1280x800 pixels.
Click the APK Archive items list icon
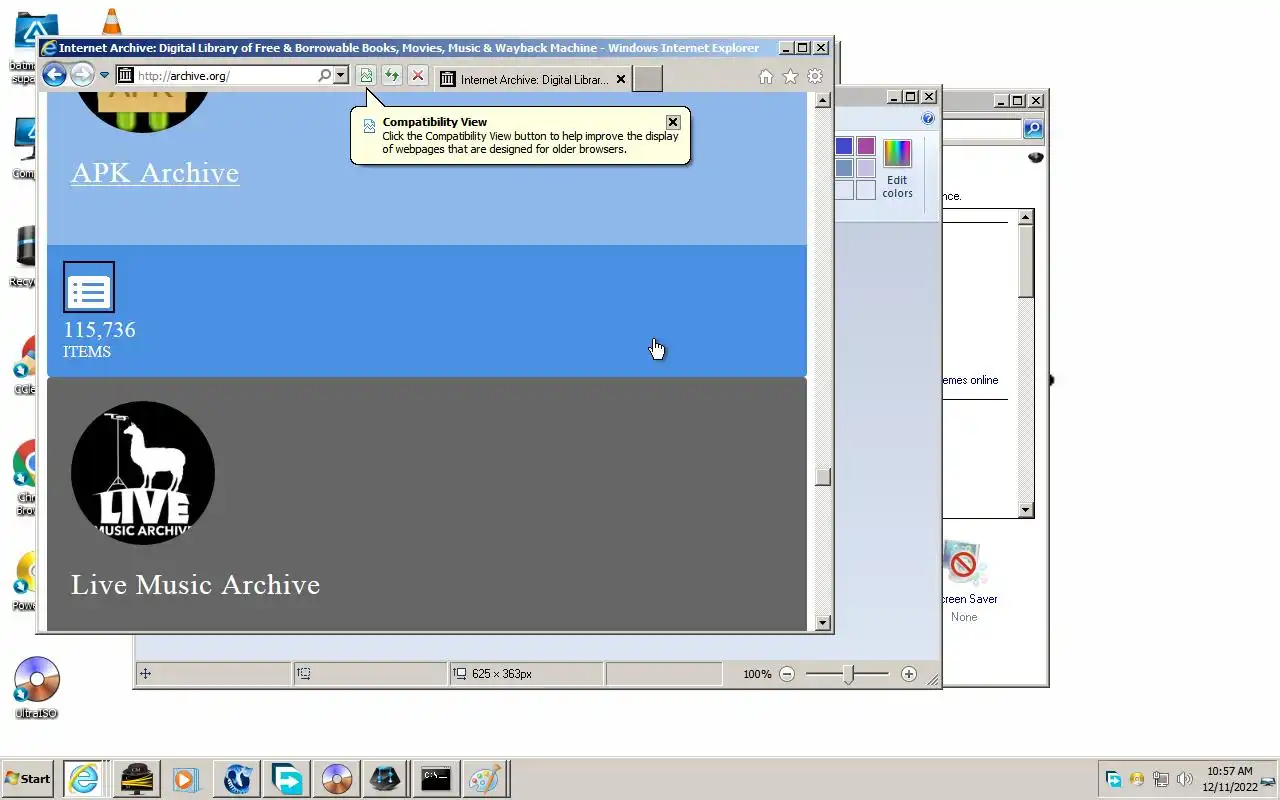[x=89, y=287]
